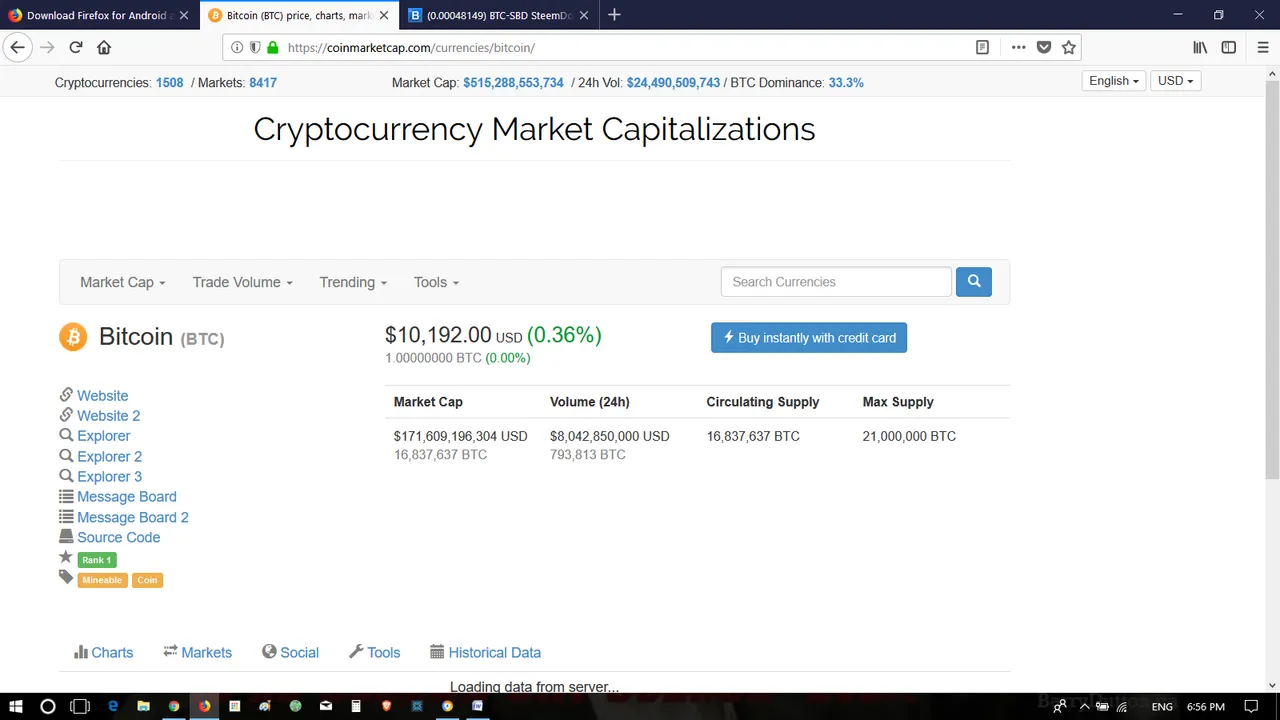Open the Historical Data tab

pos(485,652)
